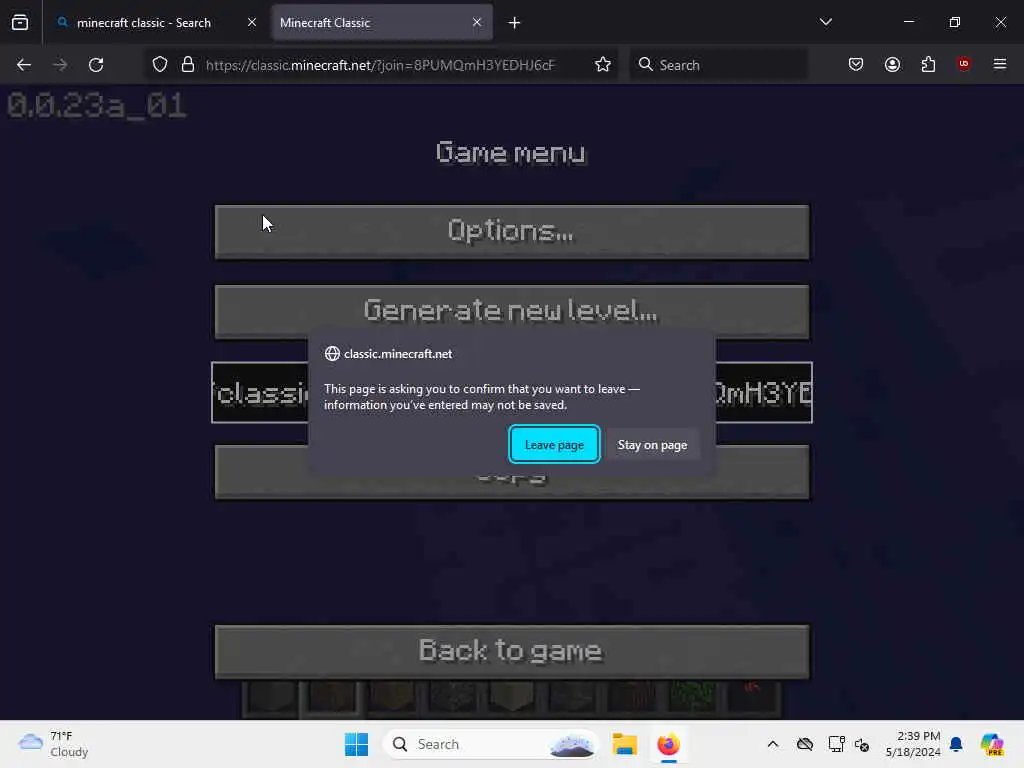The width and height of the screenshot is (1024, 768).
Task: Click the taskbar Search box
Action: pos(490,744)
